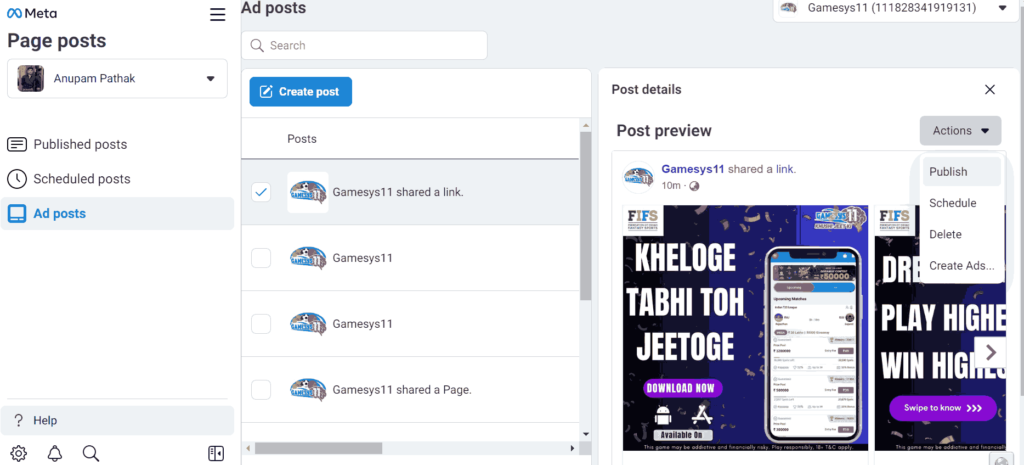This screenshot has width=1024, height=465.
Task: Choose Publish from the Actions menu
Action: pyautogui.click(x=948, y=171)
